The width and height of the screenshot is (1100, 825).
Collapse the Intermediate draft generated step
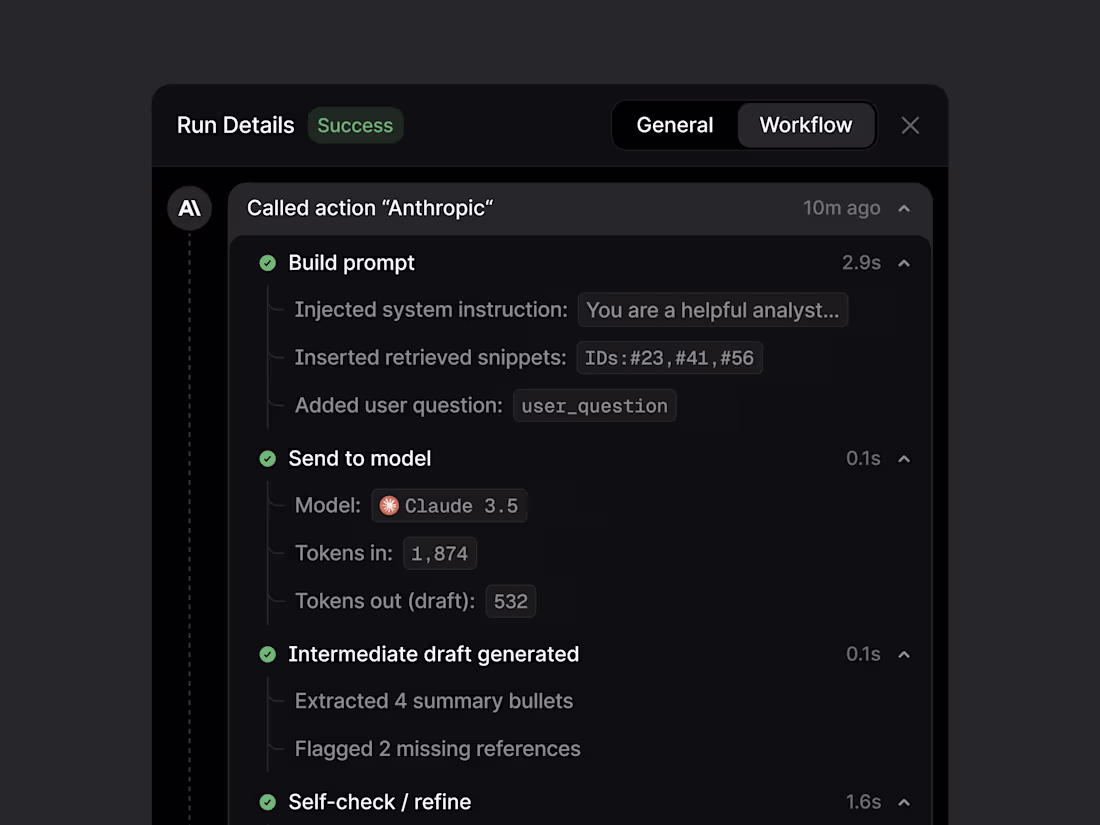[904, 654]
